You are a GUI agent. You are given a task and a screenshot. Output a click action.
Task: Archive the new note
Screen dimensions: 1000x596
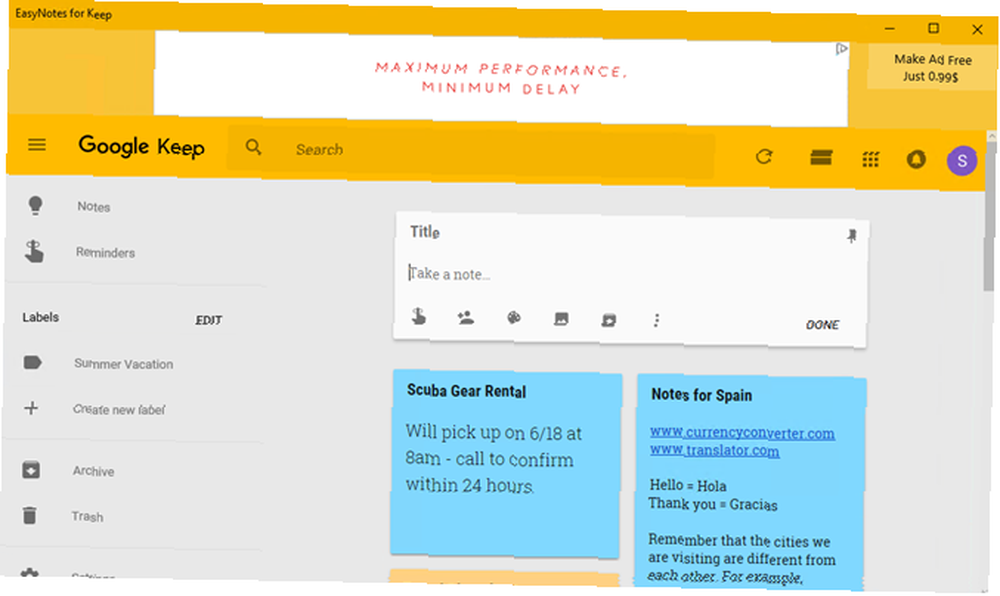click(x=609, y=320)
